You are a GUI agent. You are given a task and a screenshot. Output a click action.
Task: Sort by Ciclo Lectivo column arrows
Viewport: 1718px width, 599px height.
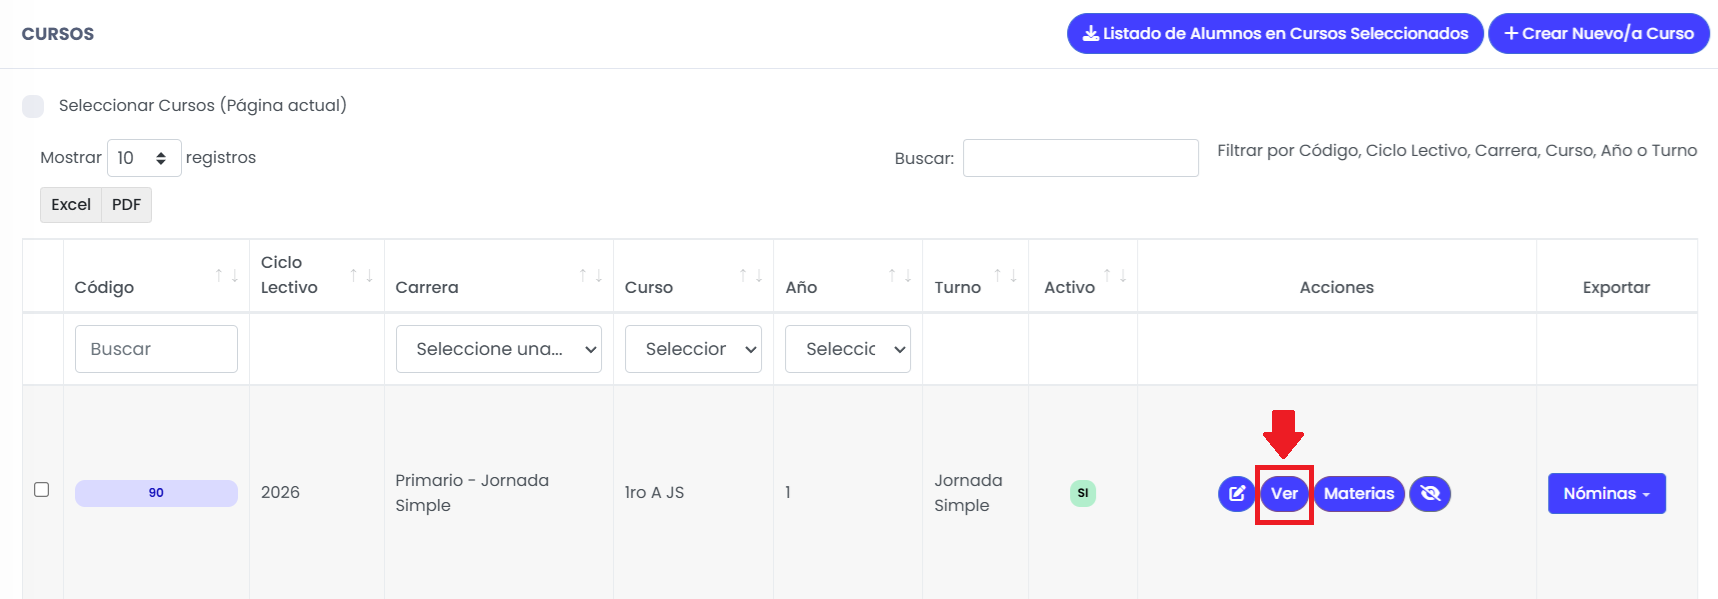click(x=361, y=275)
